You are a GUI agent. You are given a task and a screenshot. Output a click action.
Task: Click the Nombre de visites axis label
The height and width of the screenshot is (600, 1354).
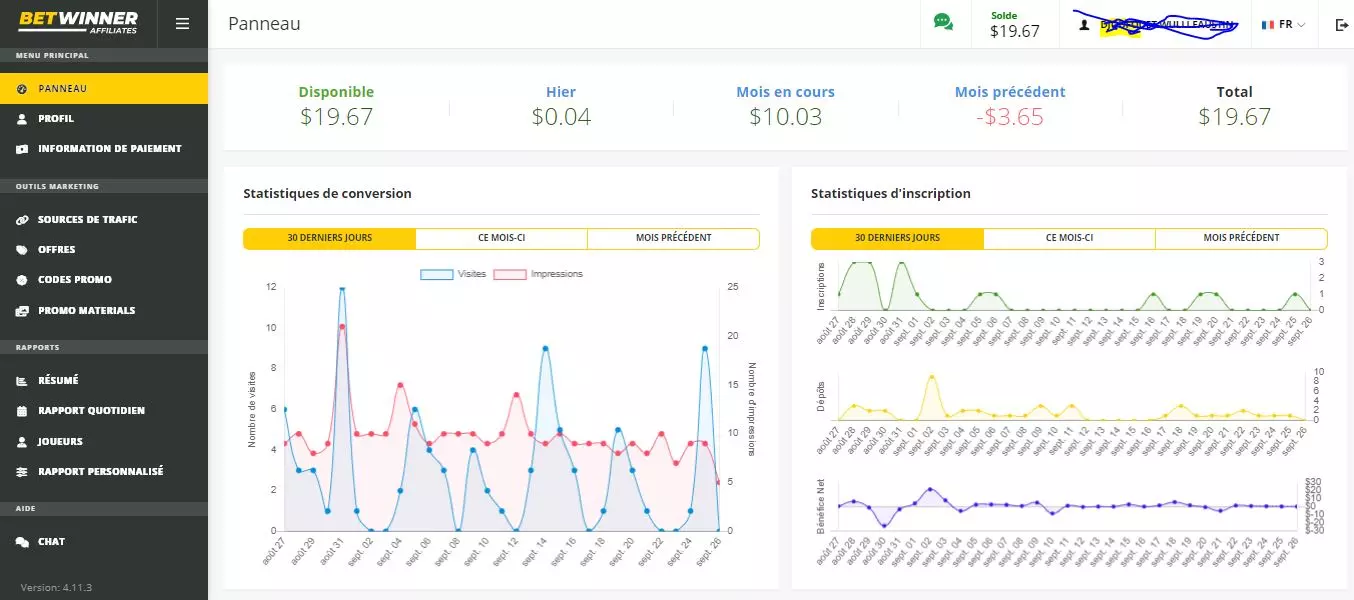point(252,409)
